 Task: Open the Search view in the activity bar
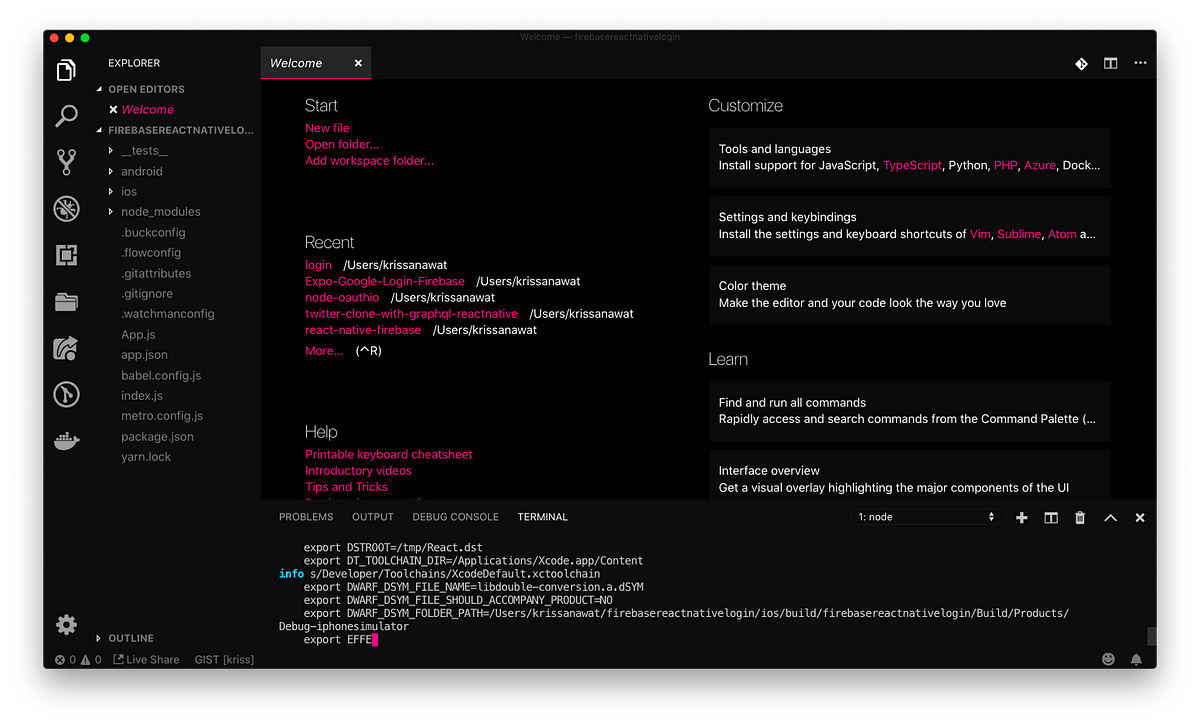65,116
